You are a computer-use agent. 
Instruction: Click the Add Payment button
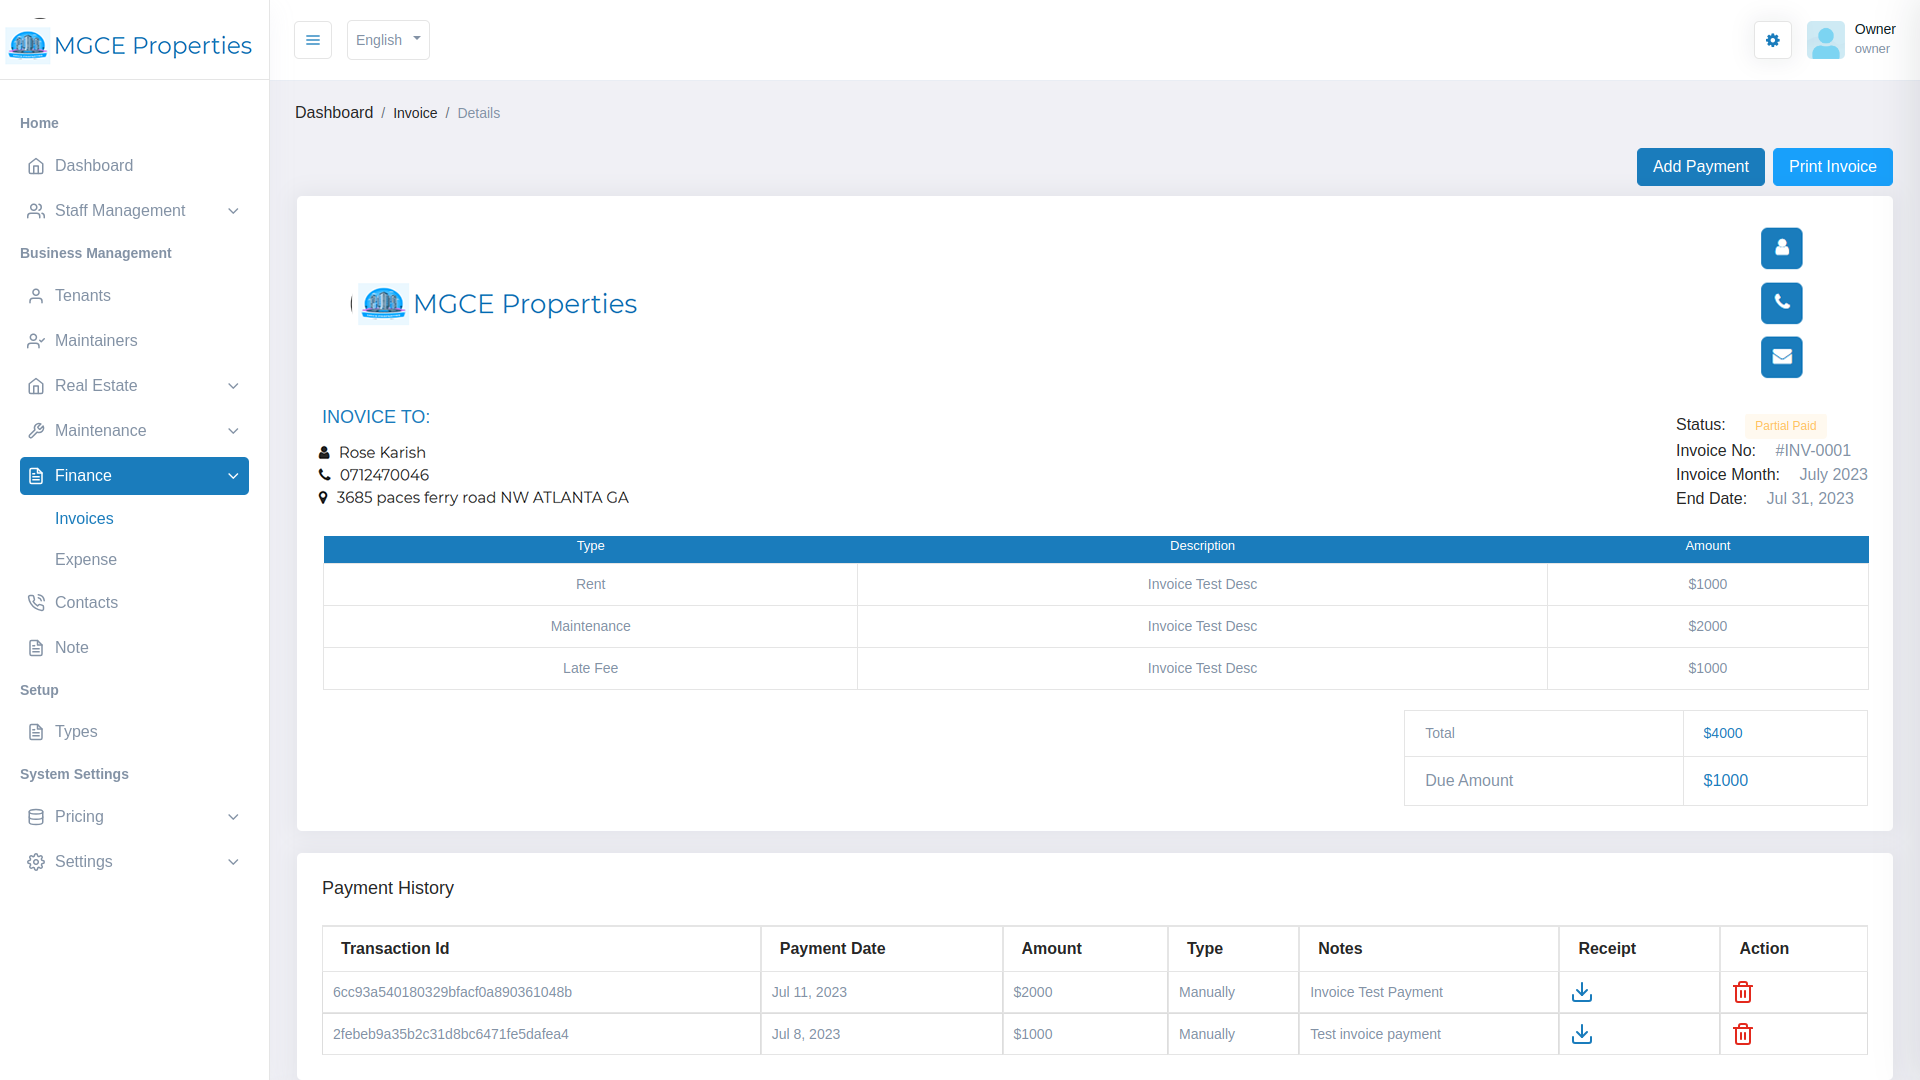(1700, 167)
